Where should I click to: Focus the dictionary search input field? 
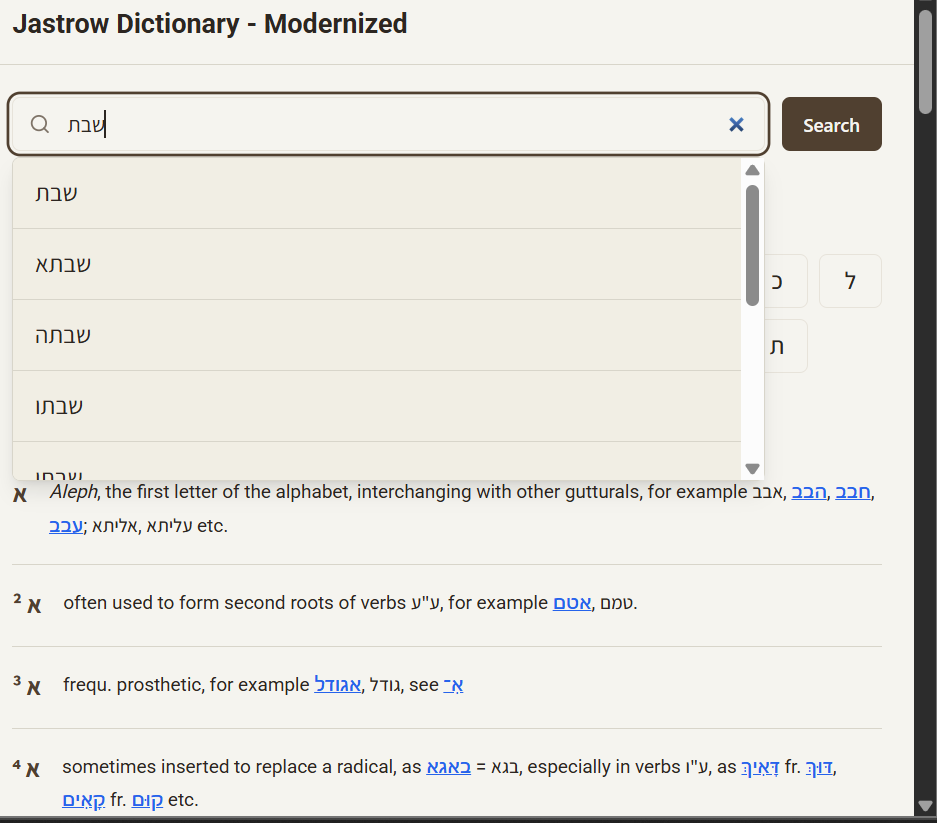(x=388, y=124)
